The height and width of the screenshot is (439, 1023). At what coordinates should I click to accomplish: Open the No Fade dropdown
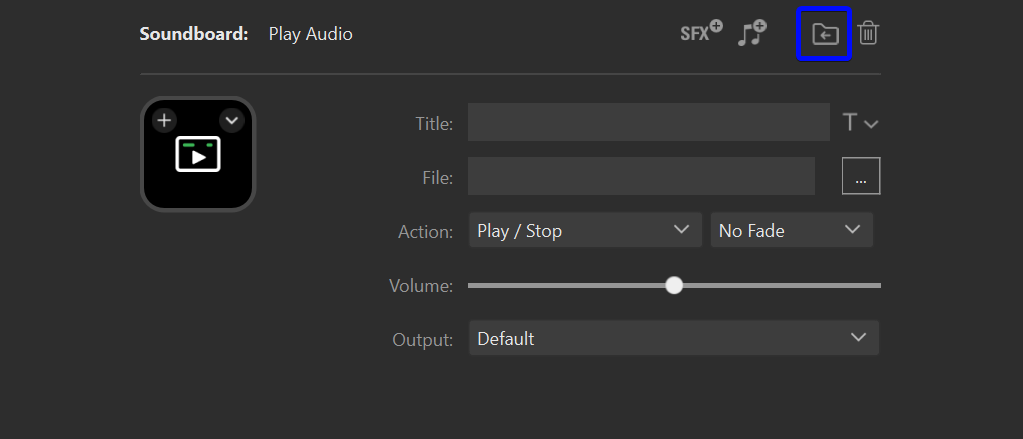pos(791,231)
